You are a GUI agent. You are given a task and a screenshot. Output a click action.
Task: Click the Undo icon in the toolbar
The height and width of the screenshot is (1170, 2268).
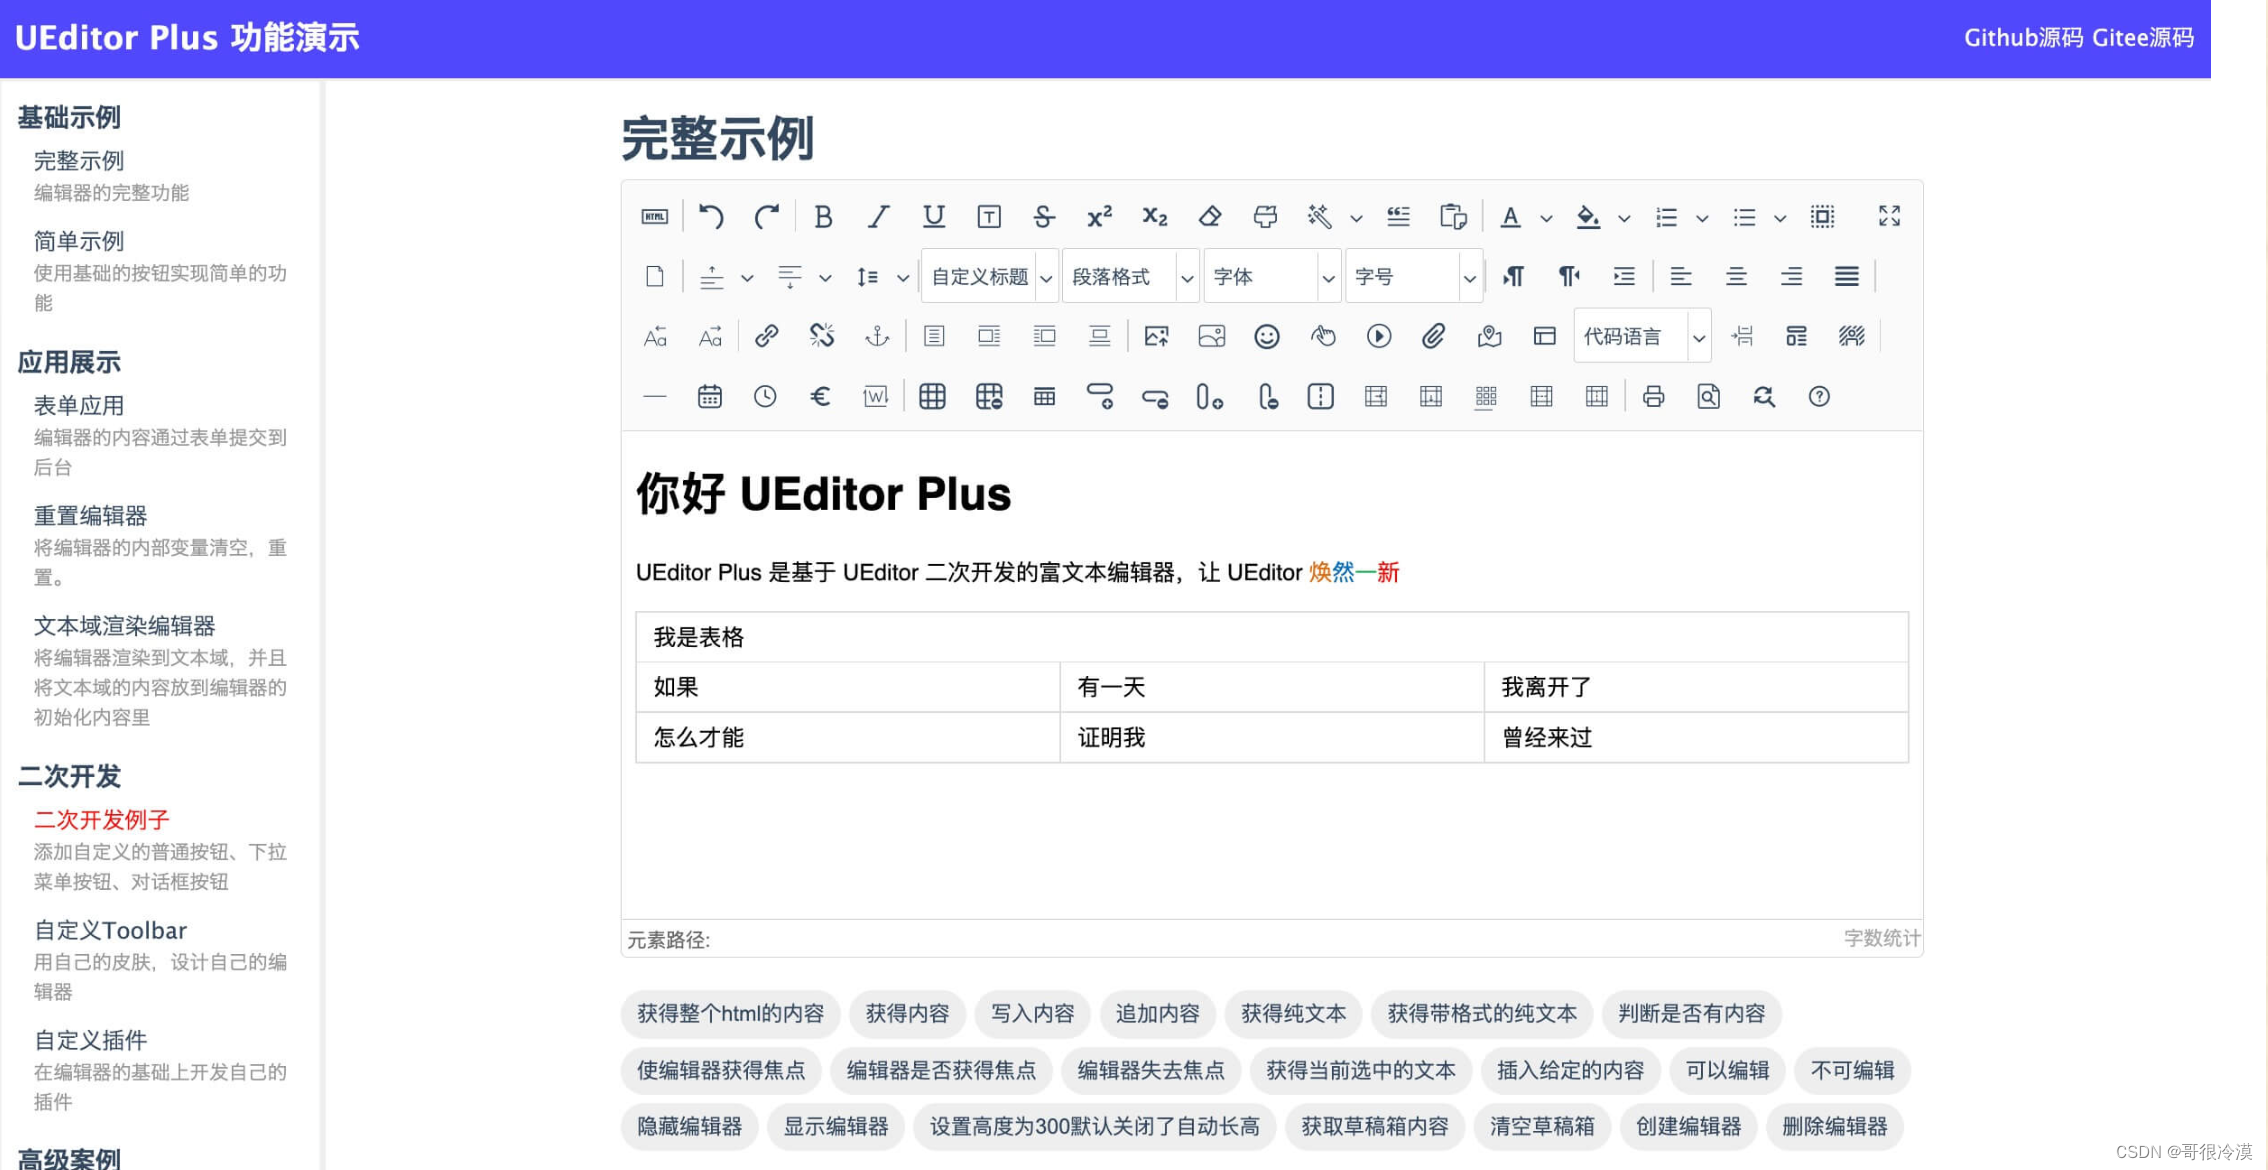[711, 216]
